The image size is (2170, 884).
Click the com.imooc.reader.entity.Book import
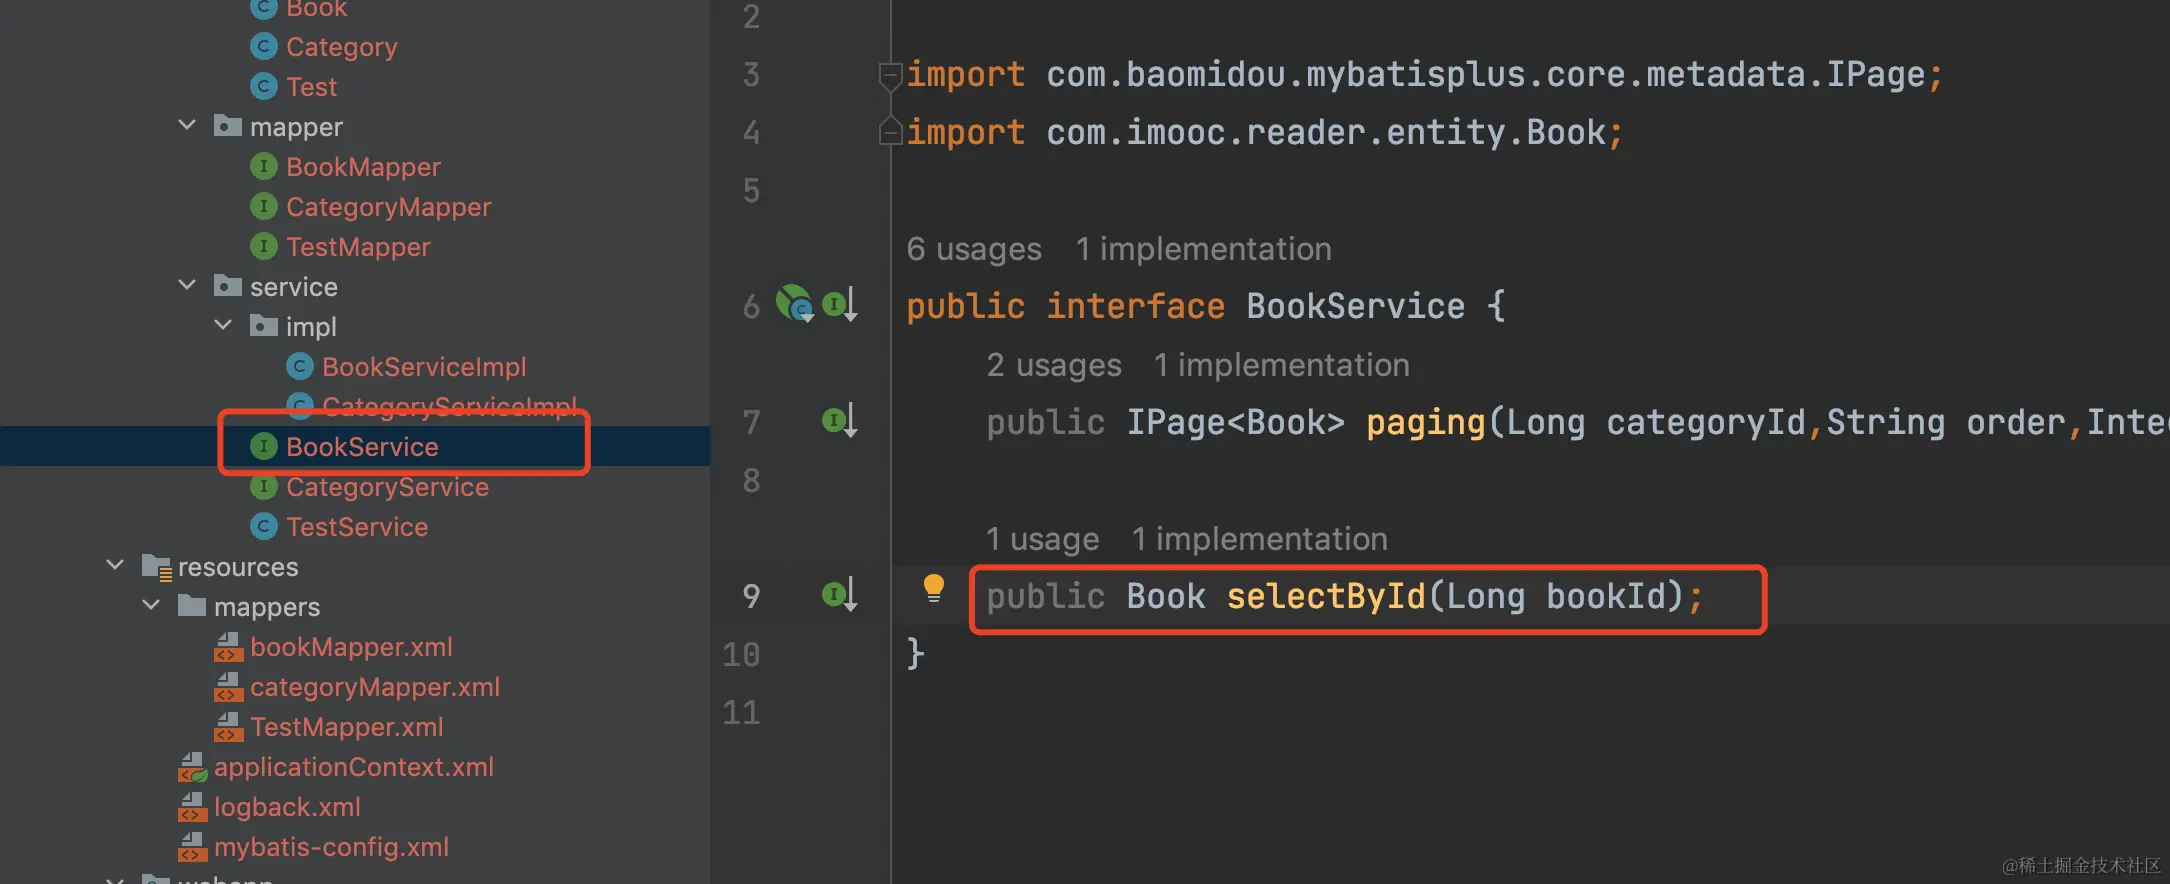(x=1265, y=132)
